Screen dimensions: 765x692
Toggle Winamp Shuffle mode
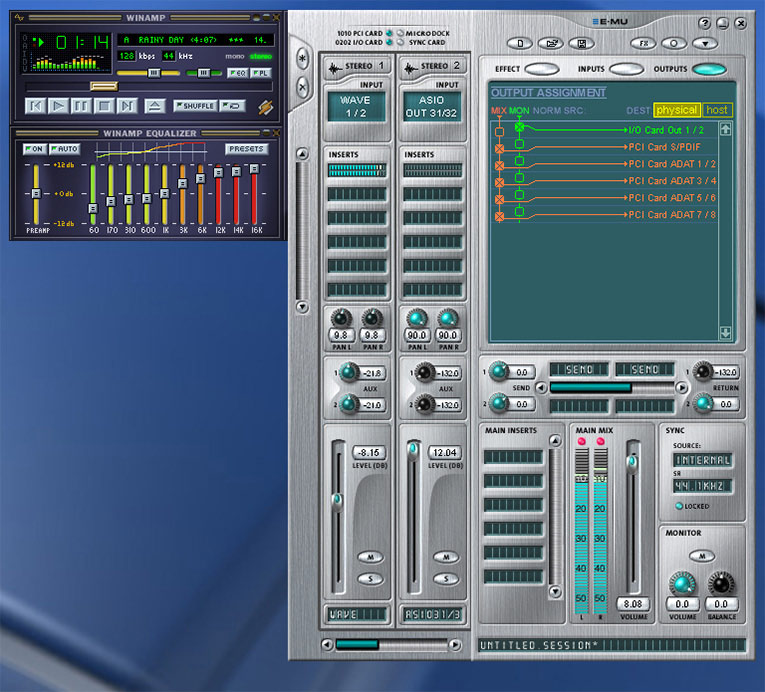(195, 105)
